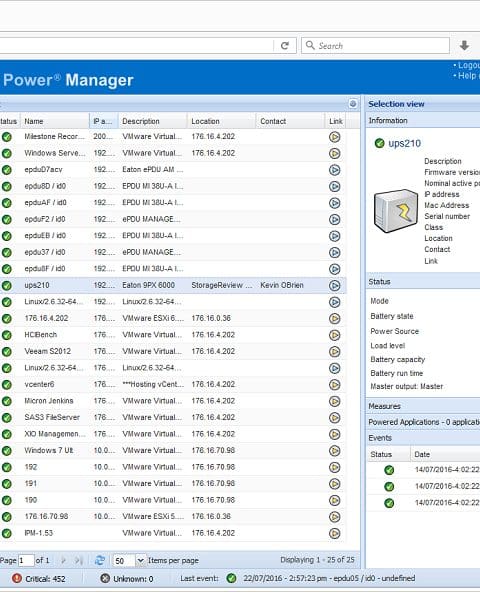Open link icon for ups210 row
Image resolution: width=480 pixels, height=592 pixels.
(335, 285)
